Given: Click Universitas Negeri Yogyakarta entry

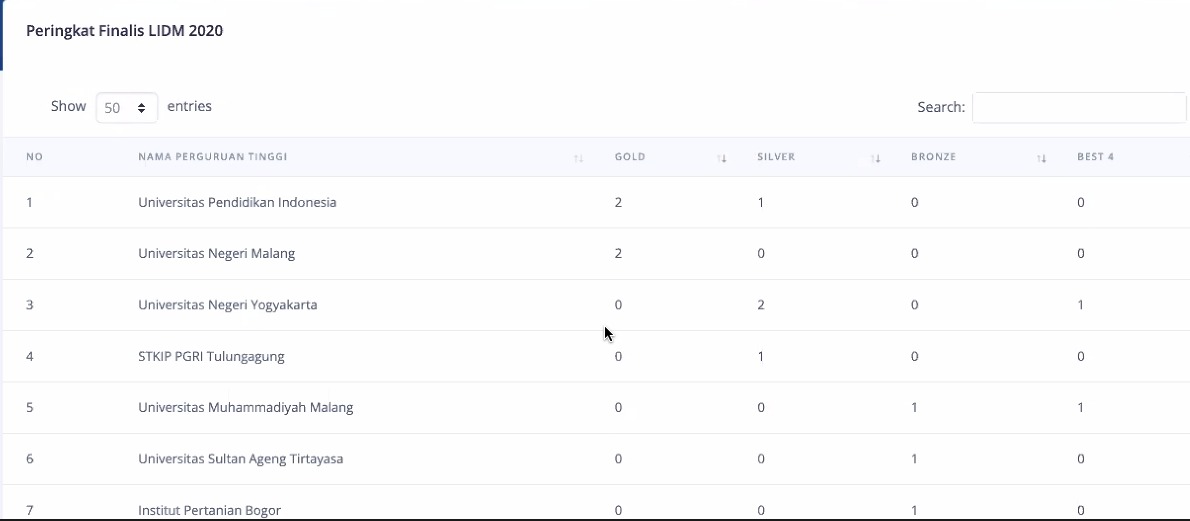Looking at the screenshot, I should (x=228, y=305).
